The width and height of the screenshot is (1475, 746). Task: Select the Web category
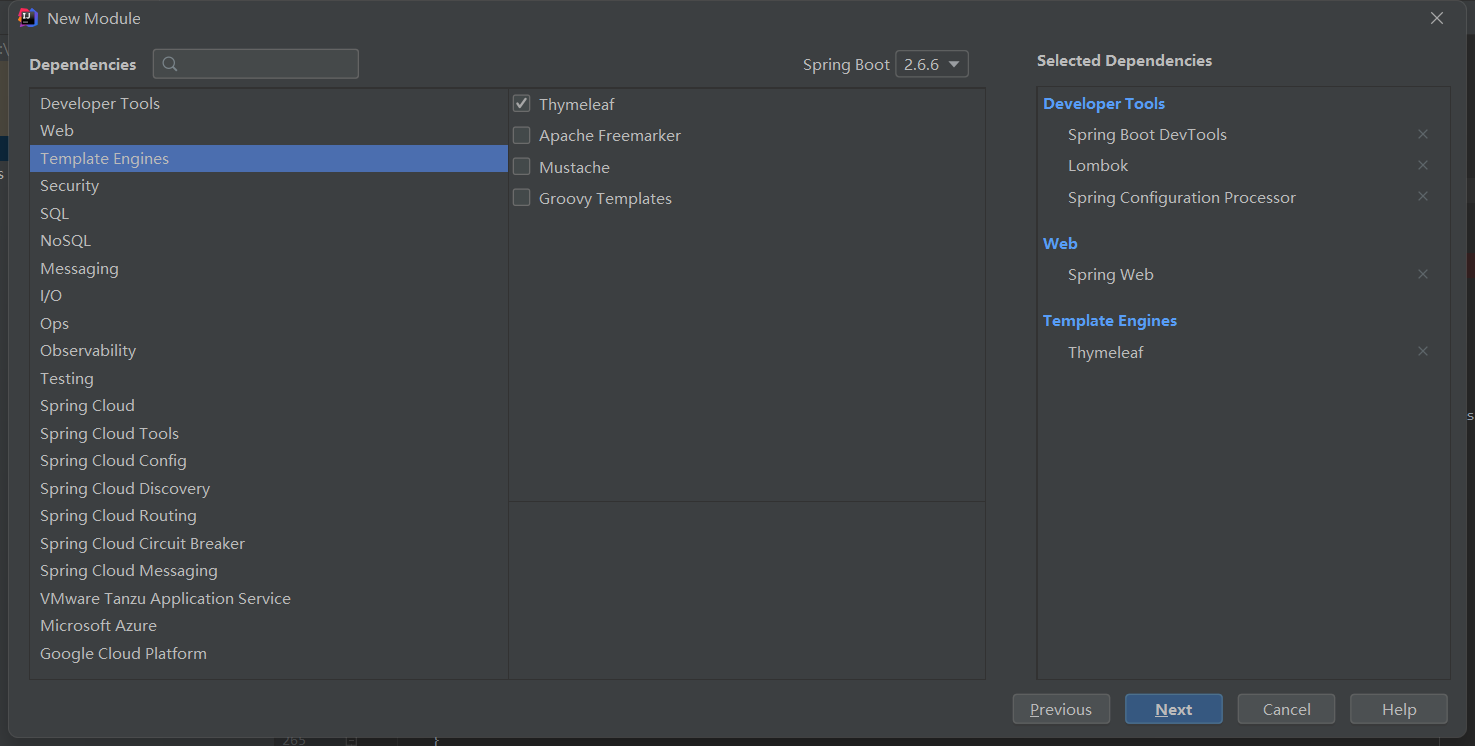tap(269, 131)
